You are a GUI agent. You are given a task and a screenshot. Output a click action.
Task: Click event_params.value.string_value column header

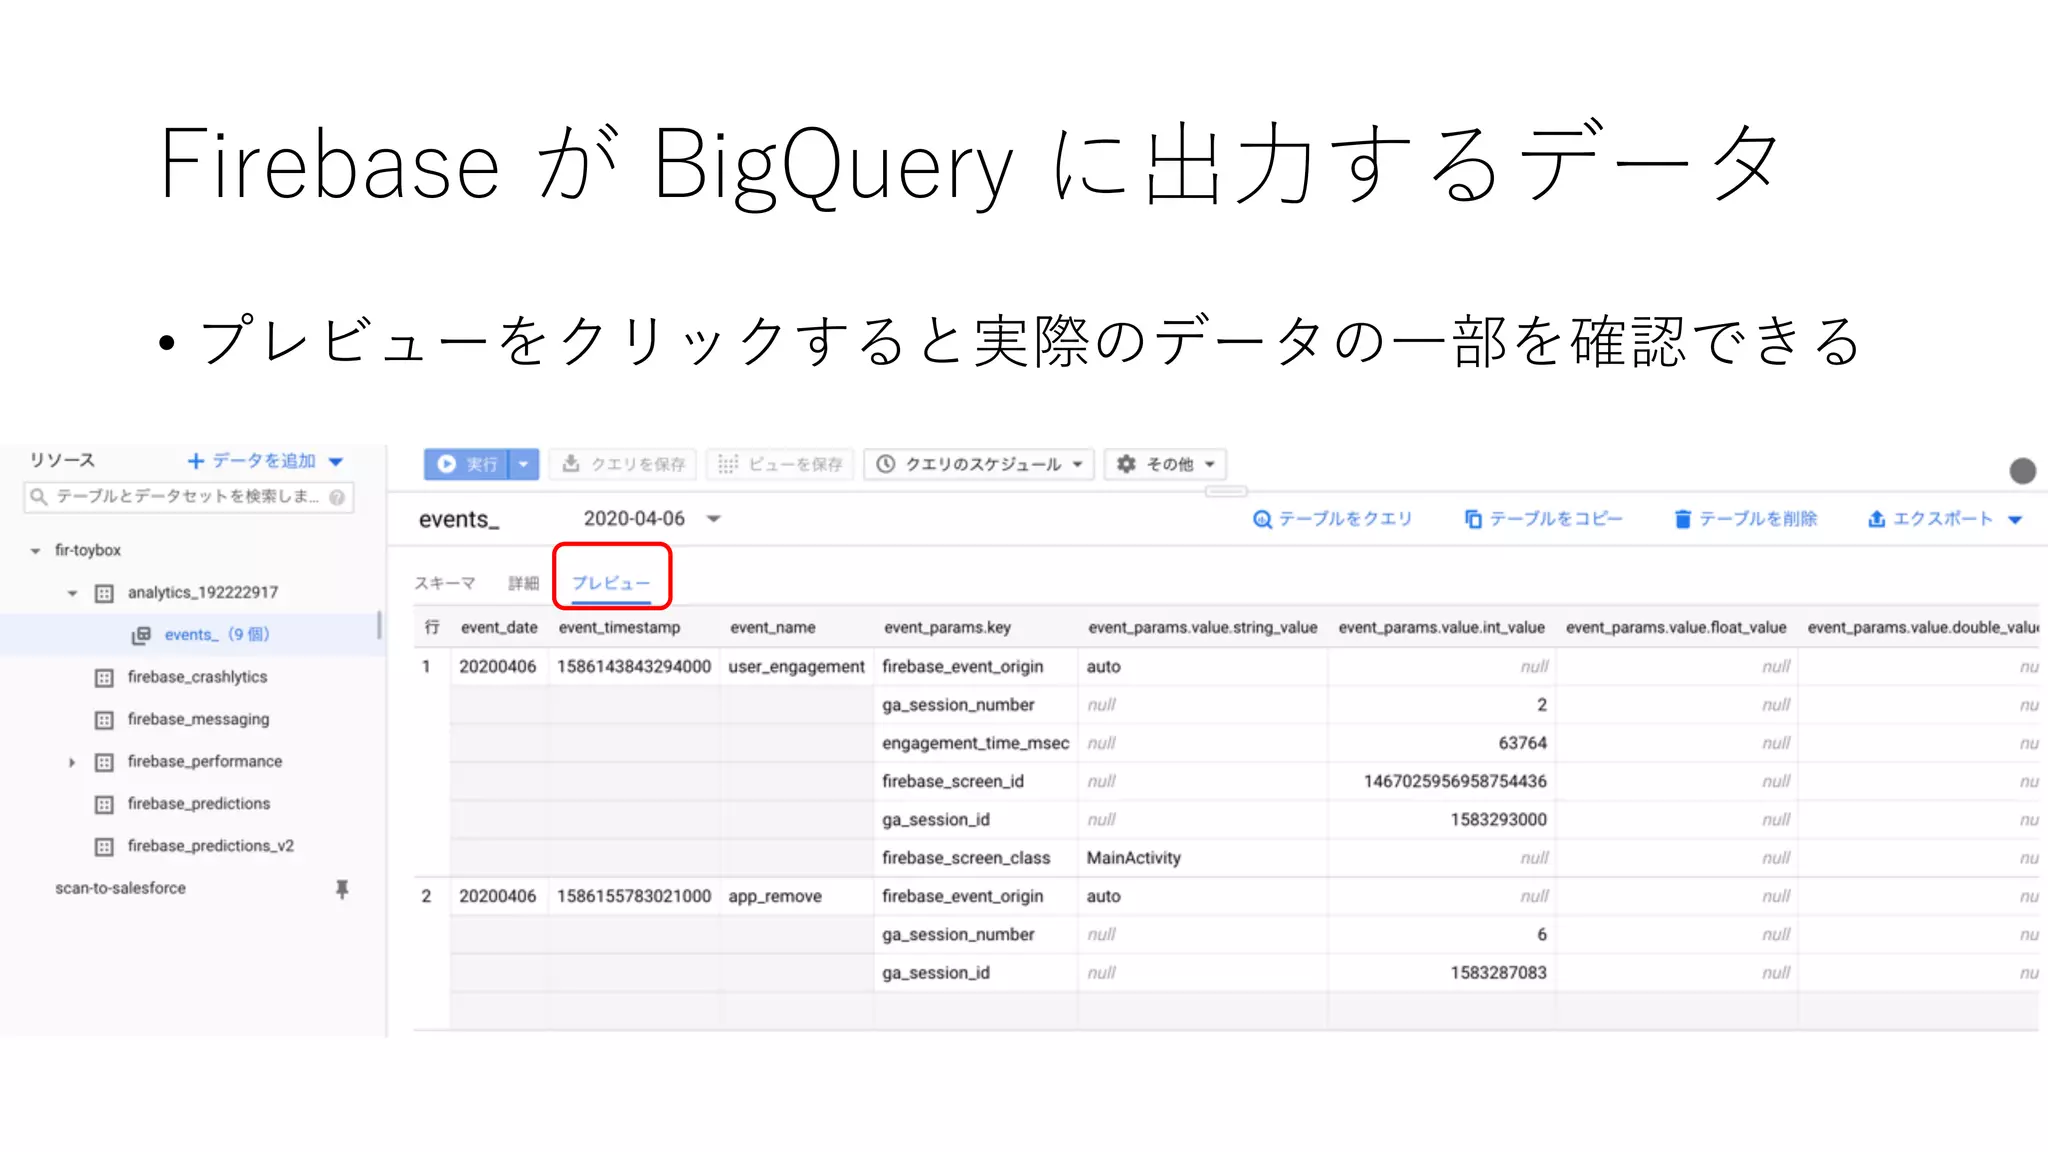point(1202,628)
